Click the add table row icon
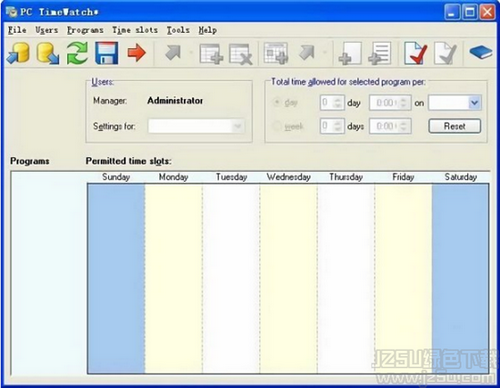This screenshot has width=500, height=388. (x=211, y=54)
